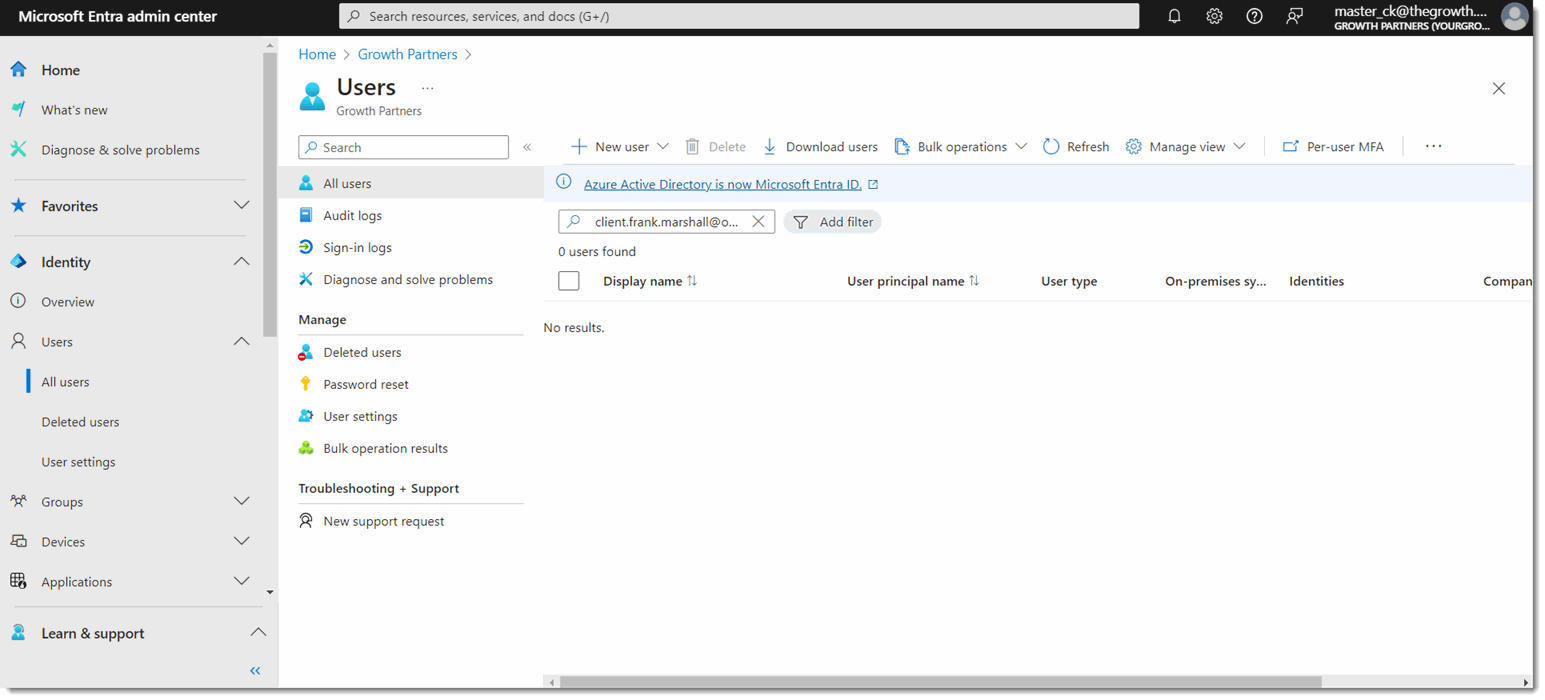Open the New user dropdown

[x=620, y=147]
